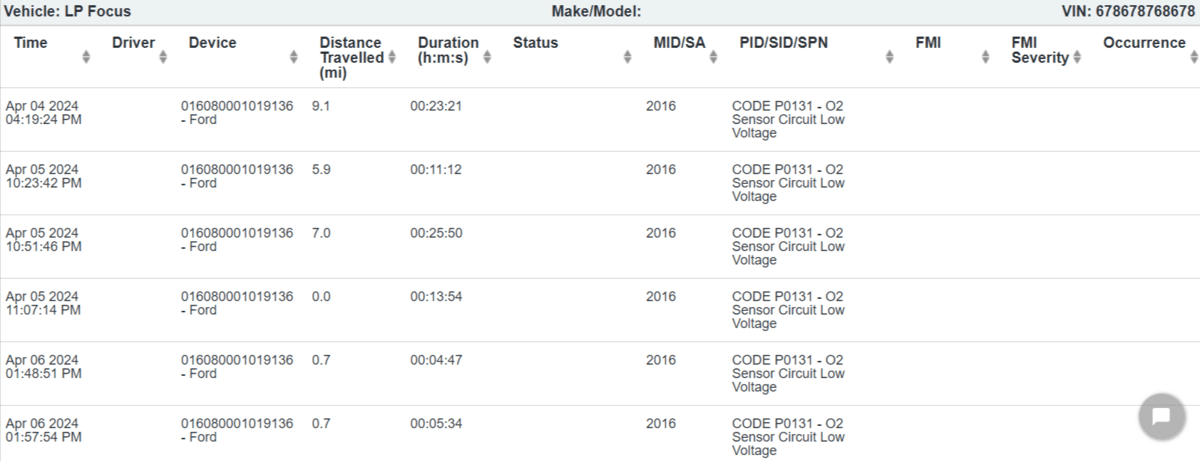Sort by FMI Severity arrows
The image size is (1200, 461).
(x=1077, y=58)
